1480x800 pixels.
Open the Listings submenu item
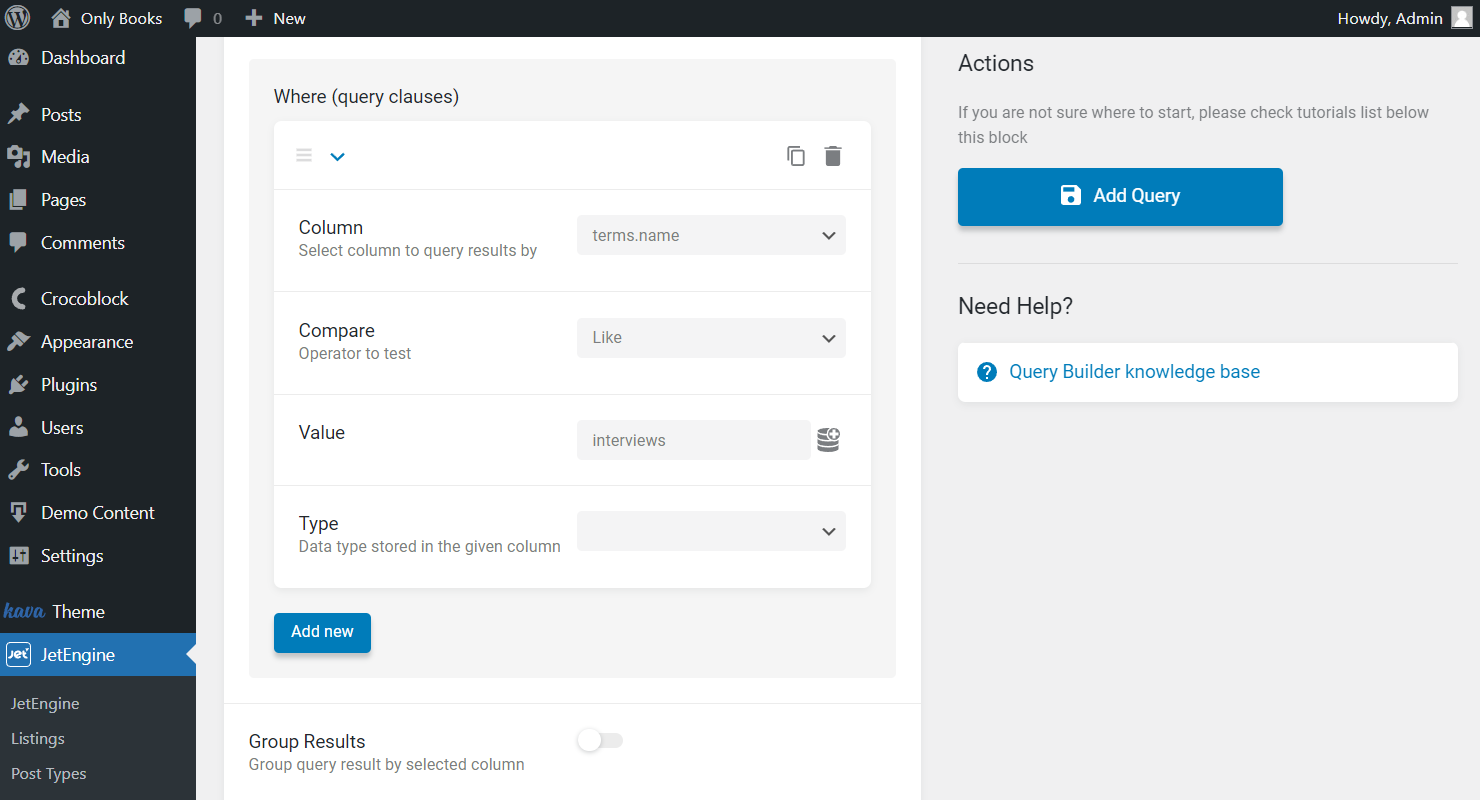[x=38, y=739]
